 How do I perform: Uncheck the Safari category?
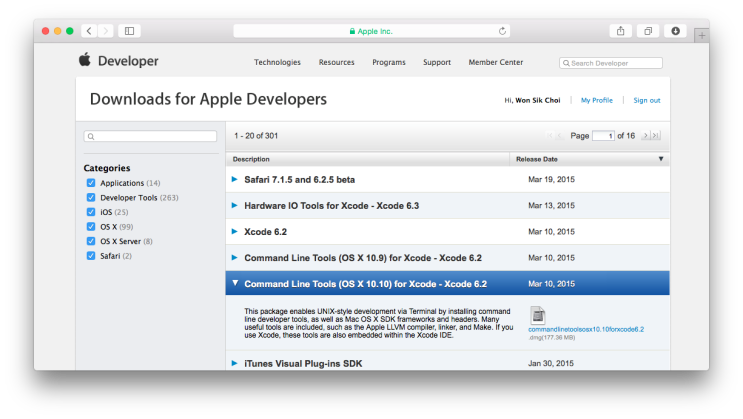pos(91,255)
